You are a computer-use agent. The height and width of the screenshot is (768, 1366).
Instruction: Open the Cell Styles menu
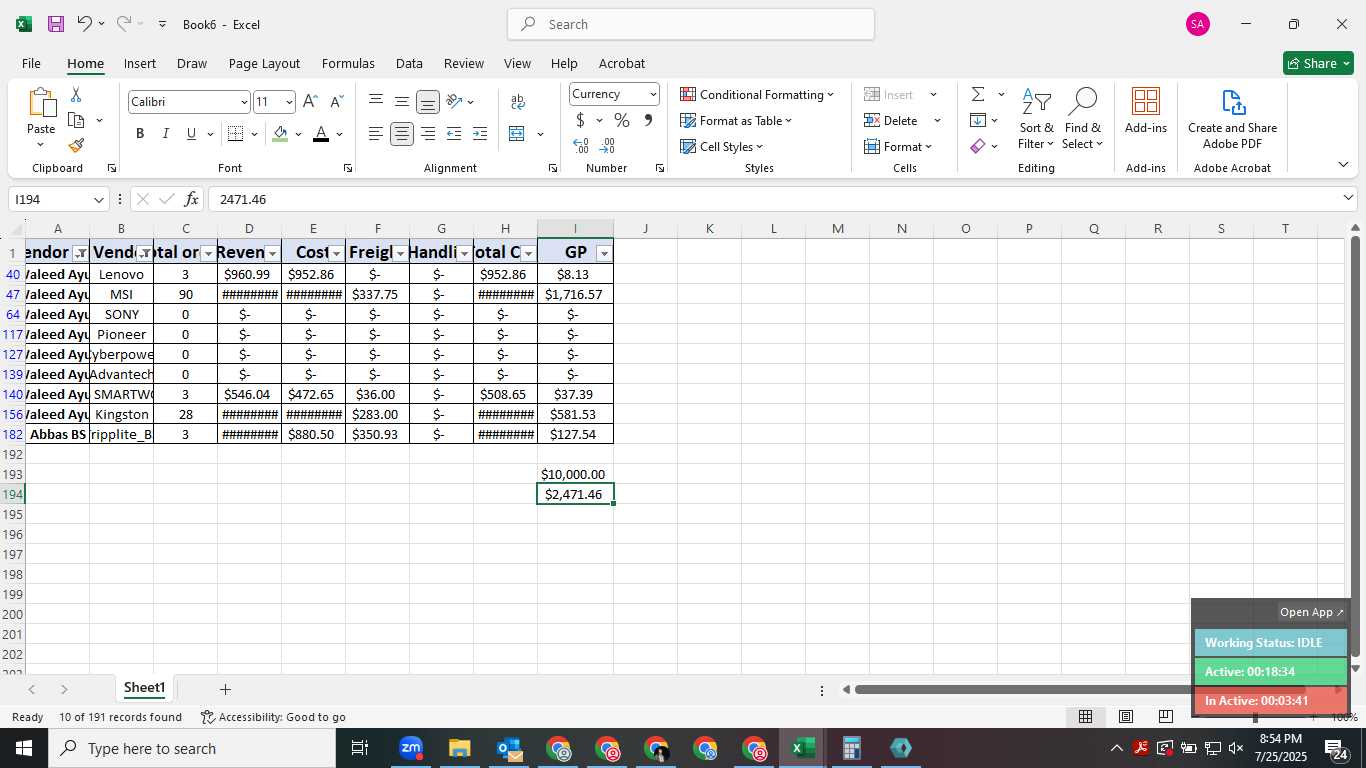click(722, 146)
